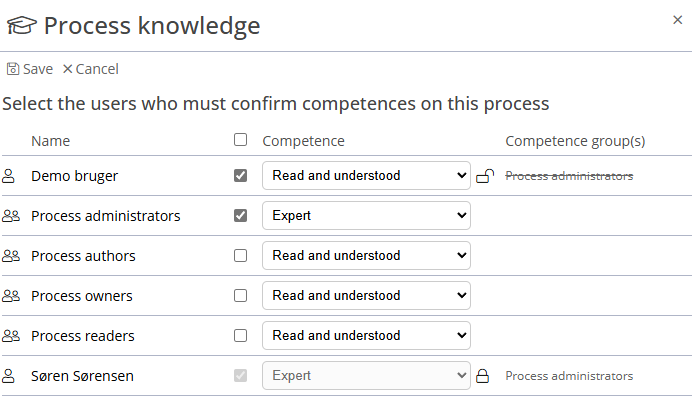Image resolution: width=692 pixels, height=398 pixels.
Task: Click the Save button
Action: pos(30,69)
